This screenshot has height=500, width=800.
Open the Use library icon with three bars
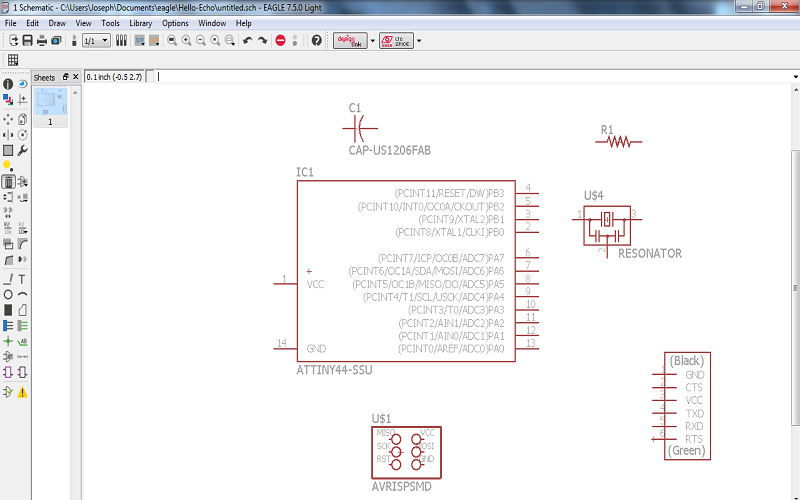(121, 40)
